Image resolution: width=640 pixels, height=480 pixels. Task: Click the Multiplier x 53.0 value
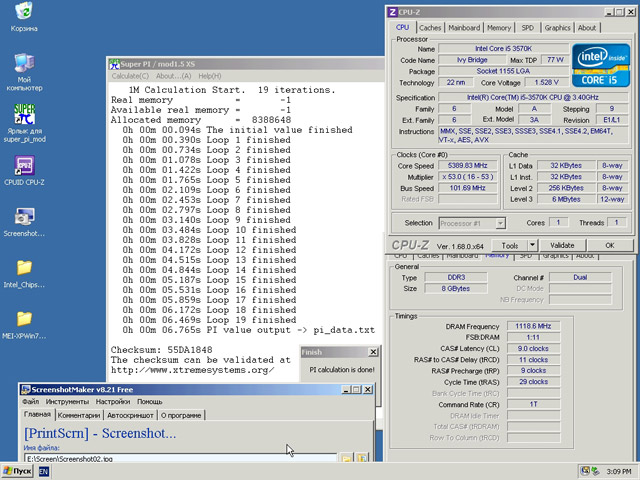(x=468, y=177)
